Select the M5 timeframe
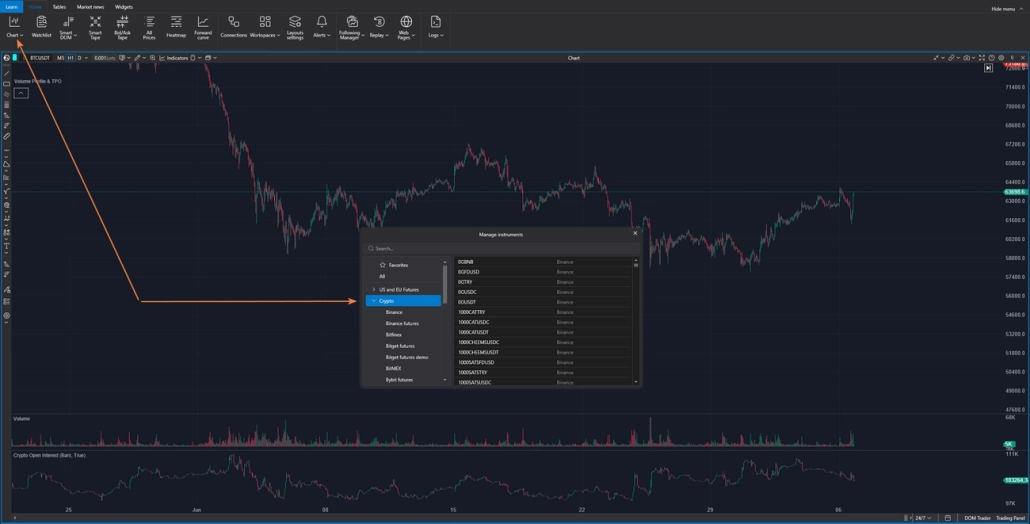 coord(60,58)
